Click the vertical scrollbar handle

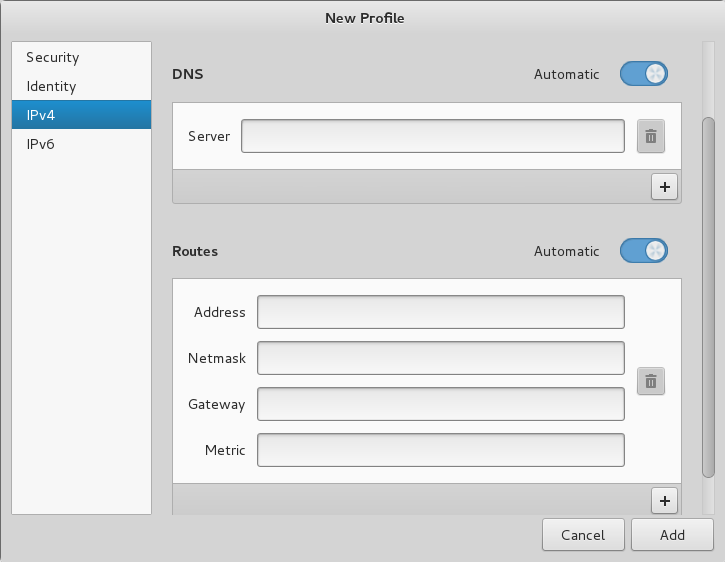click(708, 297)
